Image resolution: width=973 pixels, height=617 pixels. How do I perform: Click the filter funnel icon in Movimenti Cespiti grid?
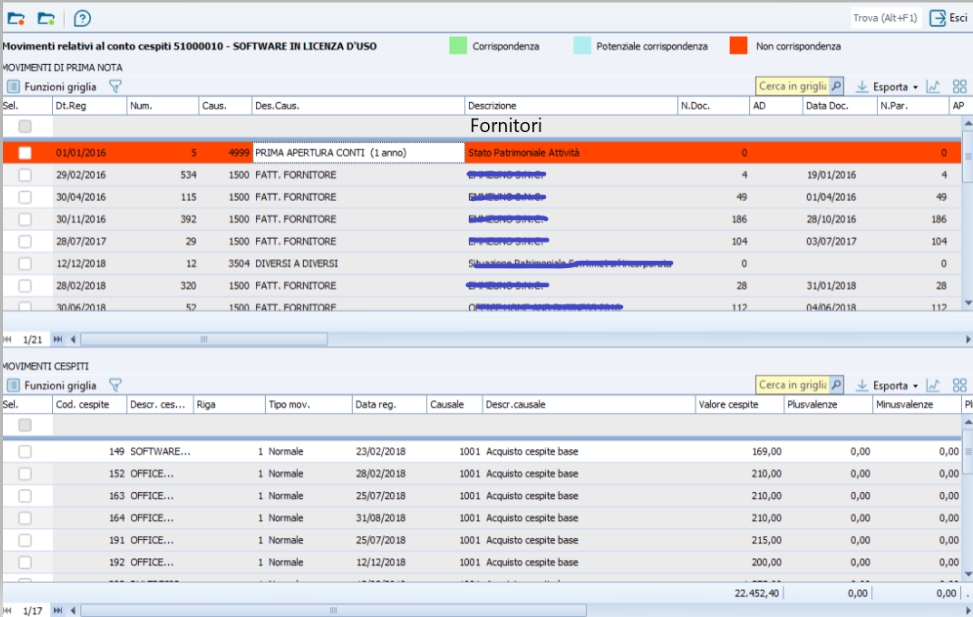click(x=115, y=385)
